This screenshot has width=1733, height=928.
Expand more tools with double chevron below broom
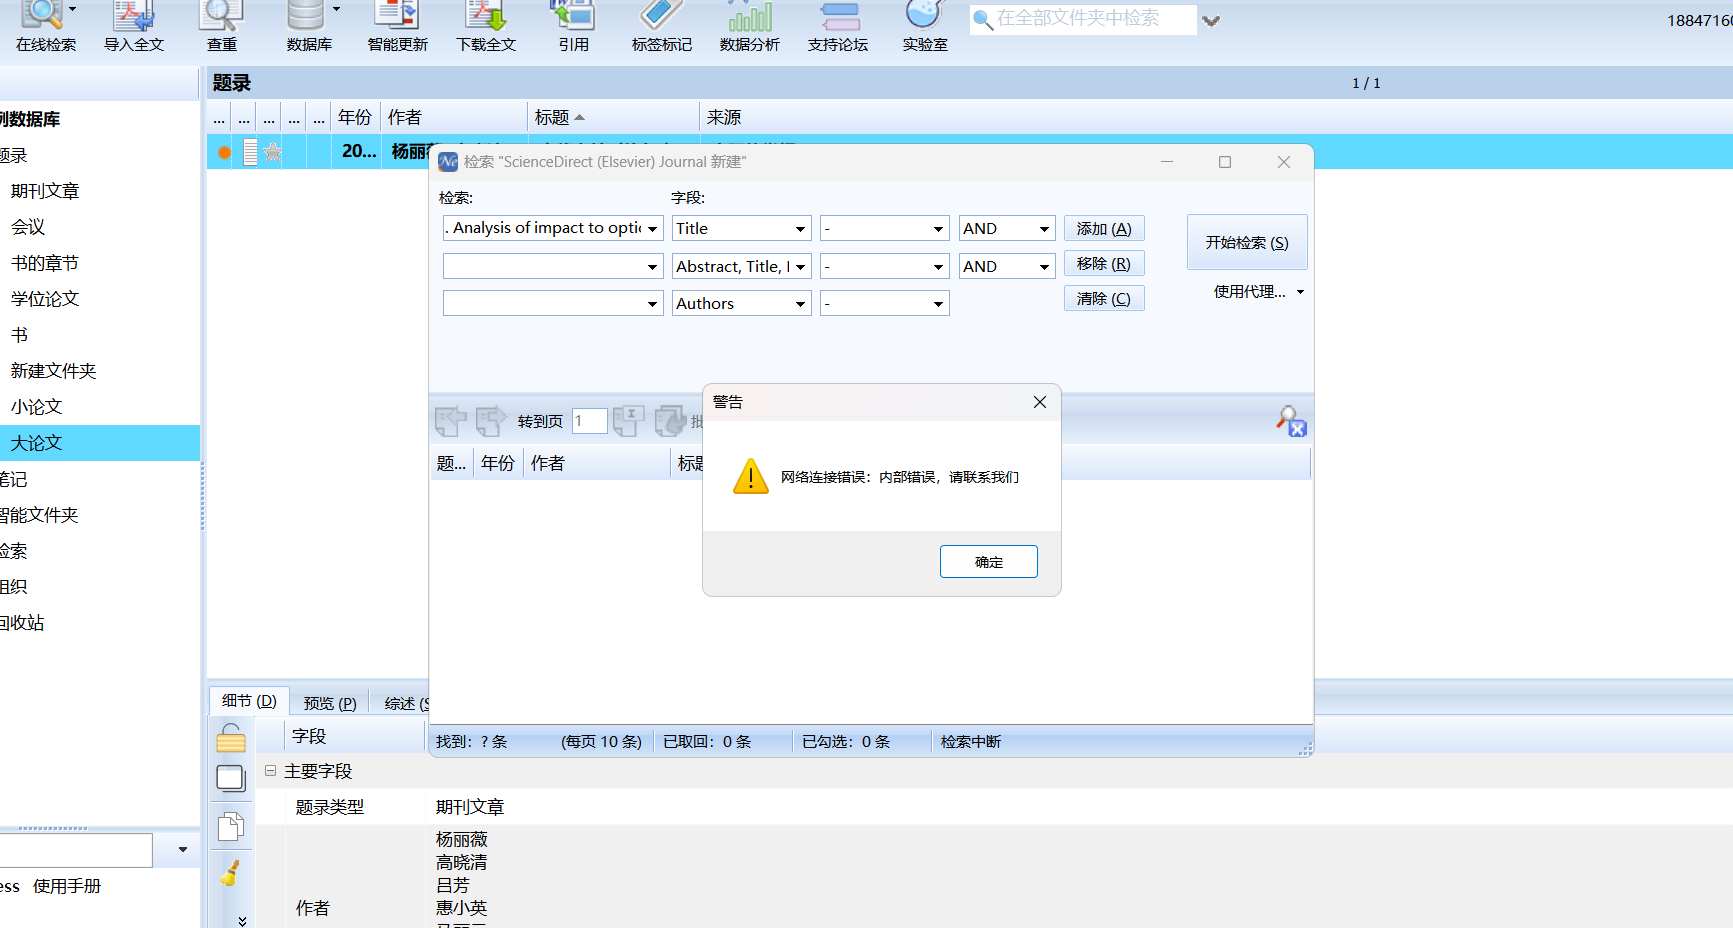pyautogui.click(x=242, y=920)
